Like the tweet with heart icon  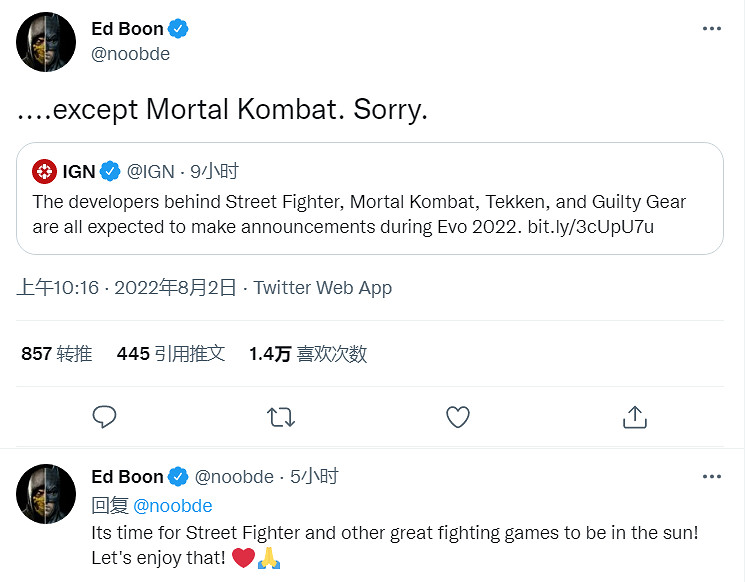point(458,416)
